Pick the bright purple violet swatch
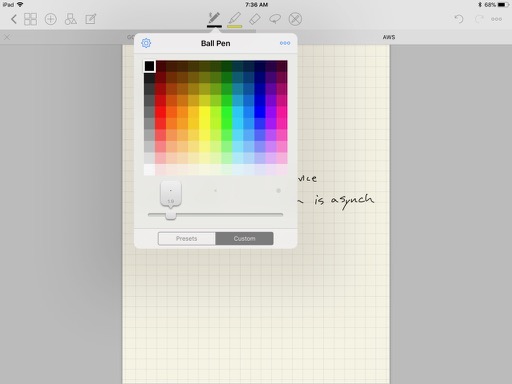 tap(271, 112)
